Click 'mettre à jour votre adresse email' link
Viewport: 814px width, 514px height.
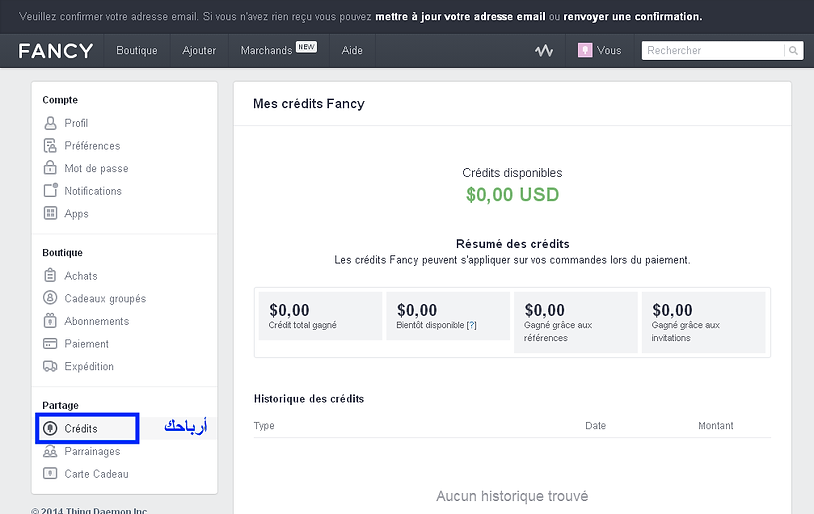(460, 17)
